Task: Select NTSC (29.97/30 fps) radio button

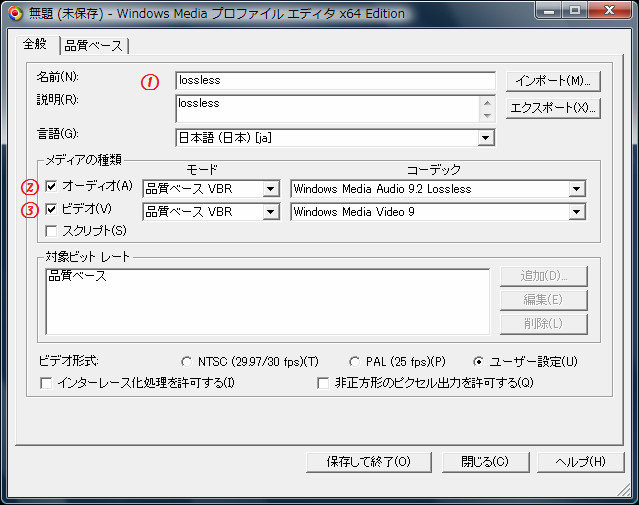Action: 187,361
